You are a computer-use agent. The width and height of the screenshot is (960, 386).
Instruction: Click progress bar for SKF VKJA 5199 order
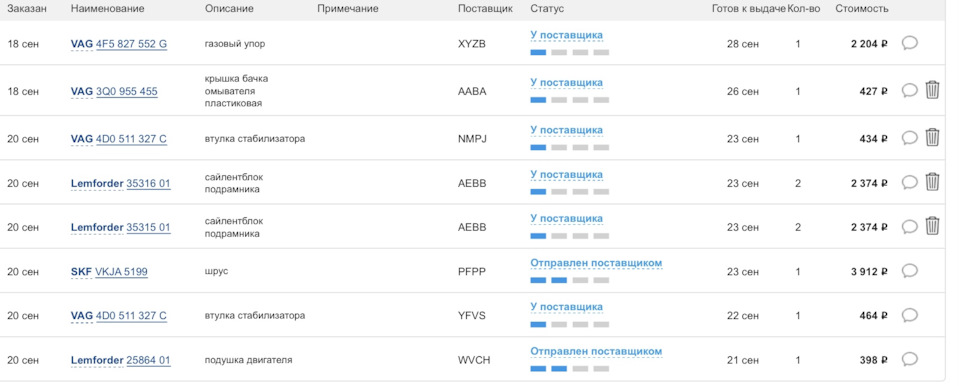point(569,280)
